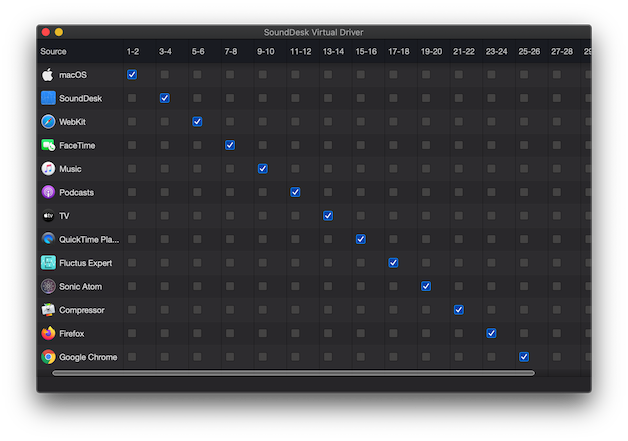The width and height of the screenshot is (628, 441).
Task: Click the 13-14 channel column header
Action: point(333,51)
